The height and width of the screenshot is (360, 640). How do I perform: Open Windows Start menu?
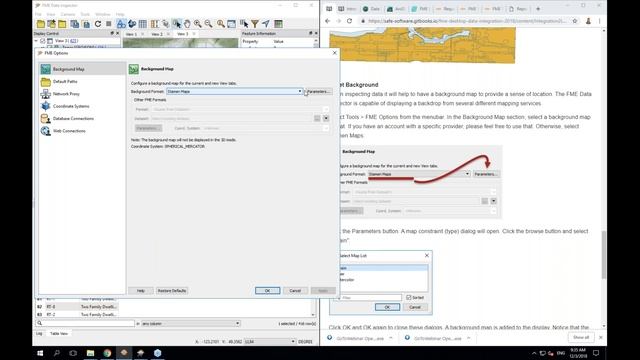point(40,353)
